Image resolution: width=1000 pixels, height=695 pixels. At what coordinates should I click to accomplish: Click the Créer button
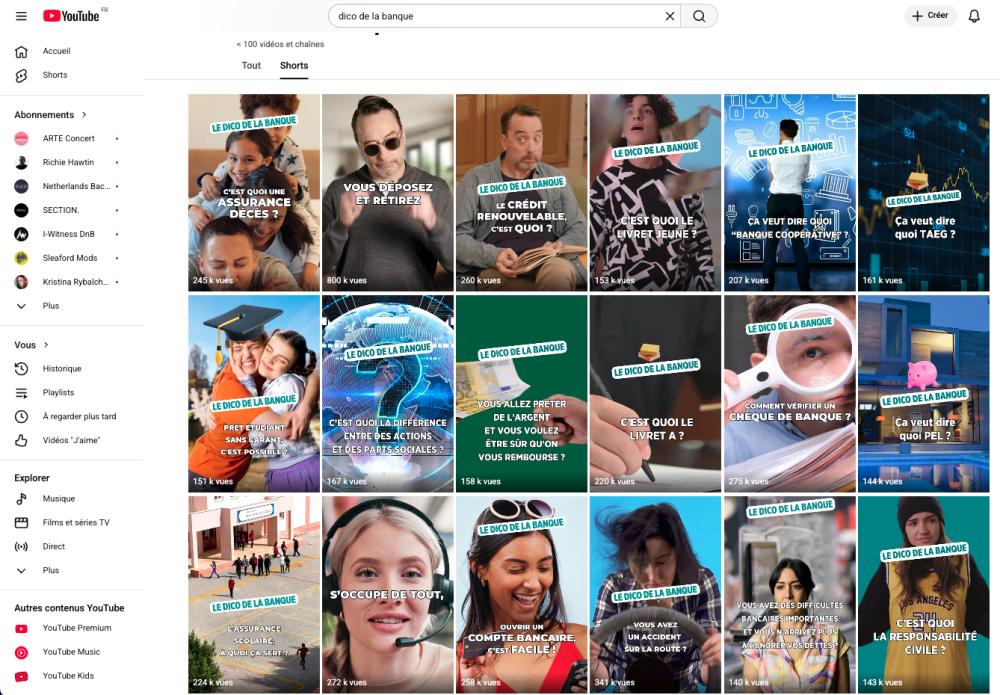pos(930,16)
